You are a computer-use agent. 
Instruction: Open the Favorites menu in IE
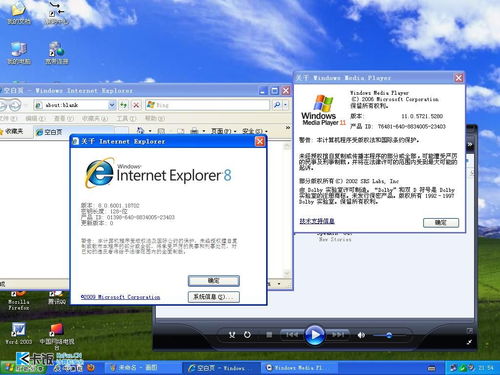pos(95,118)
